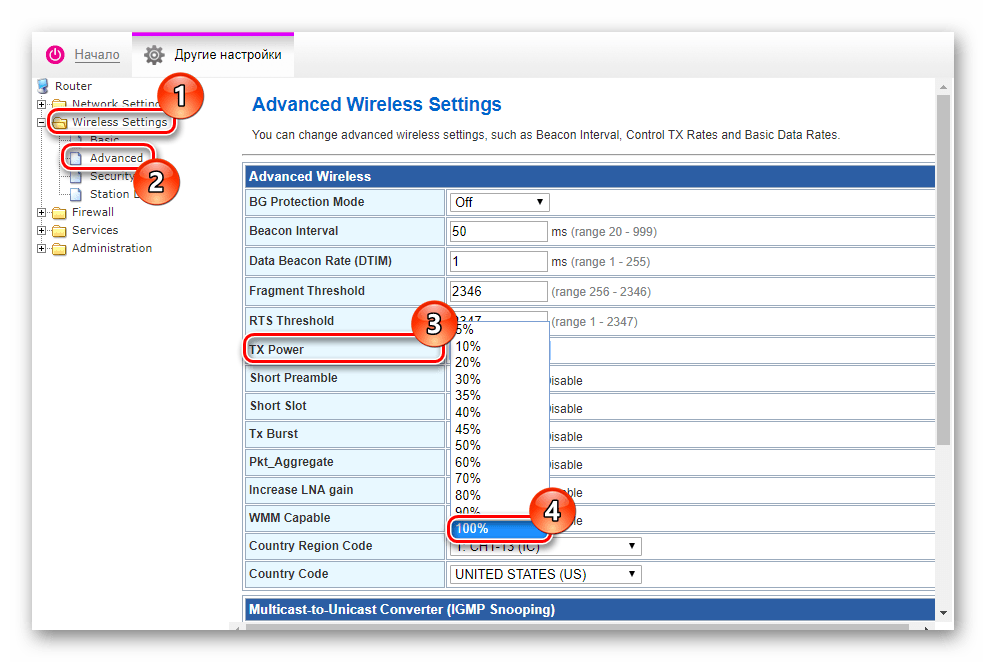Open the Начало link
Viewport: 986px width, 662px height.
(97, 55)
